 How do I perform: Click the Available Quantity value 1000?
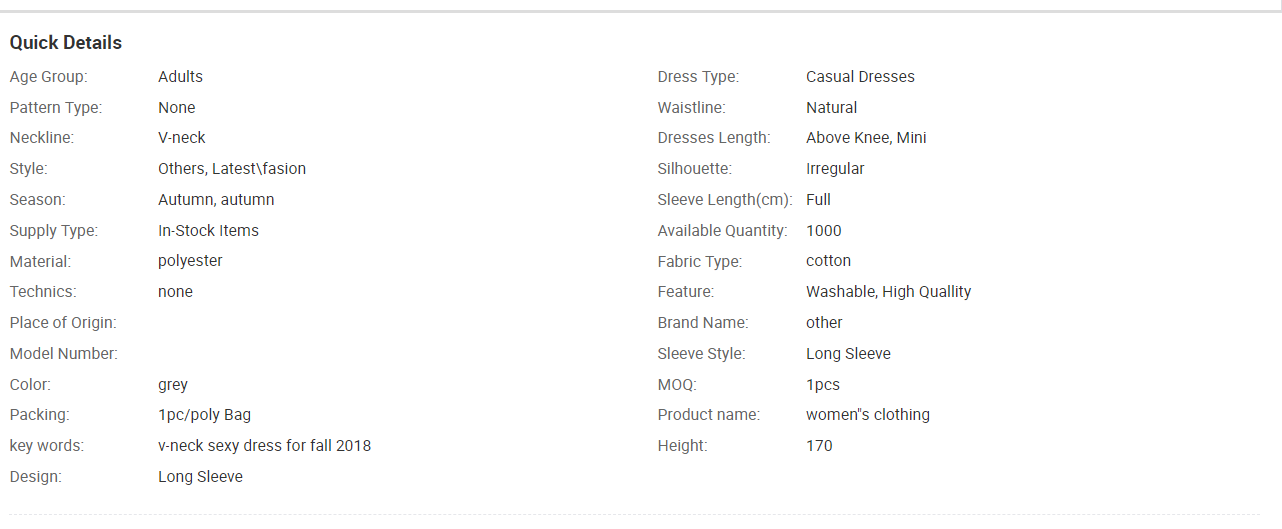(x=824, y=231)
